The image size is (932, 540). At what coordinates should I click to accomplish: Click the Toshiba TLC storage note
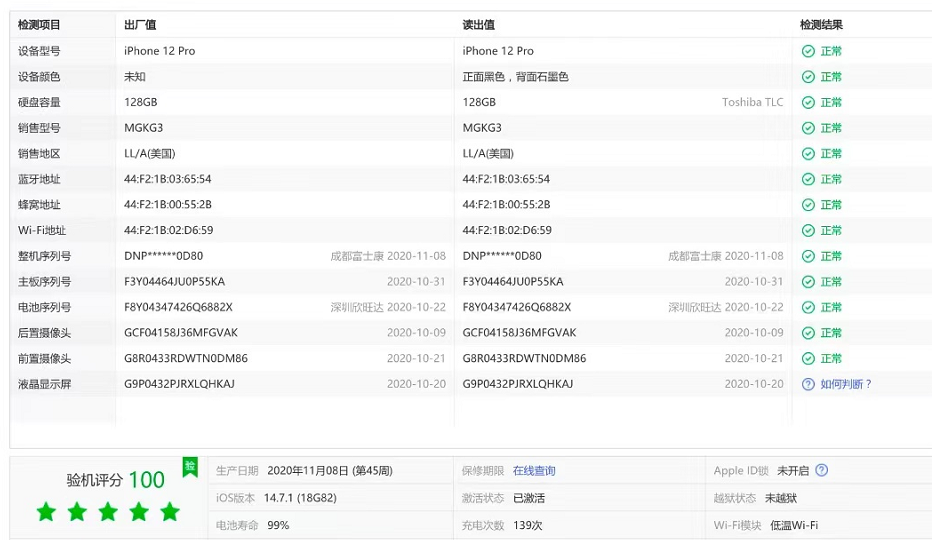[x=752, y=102]
